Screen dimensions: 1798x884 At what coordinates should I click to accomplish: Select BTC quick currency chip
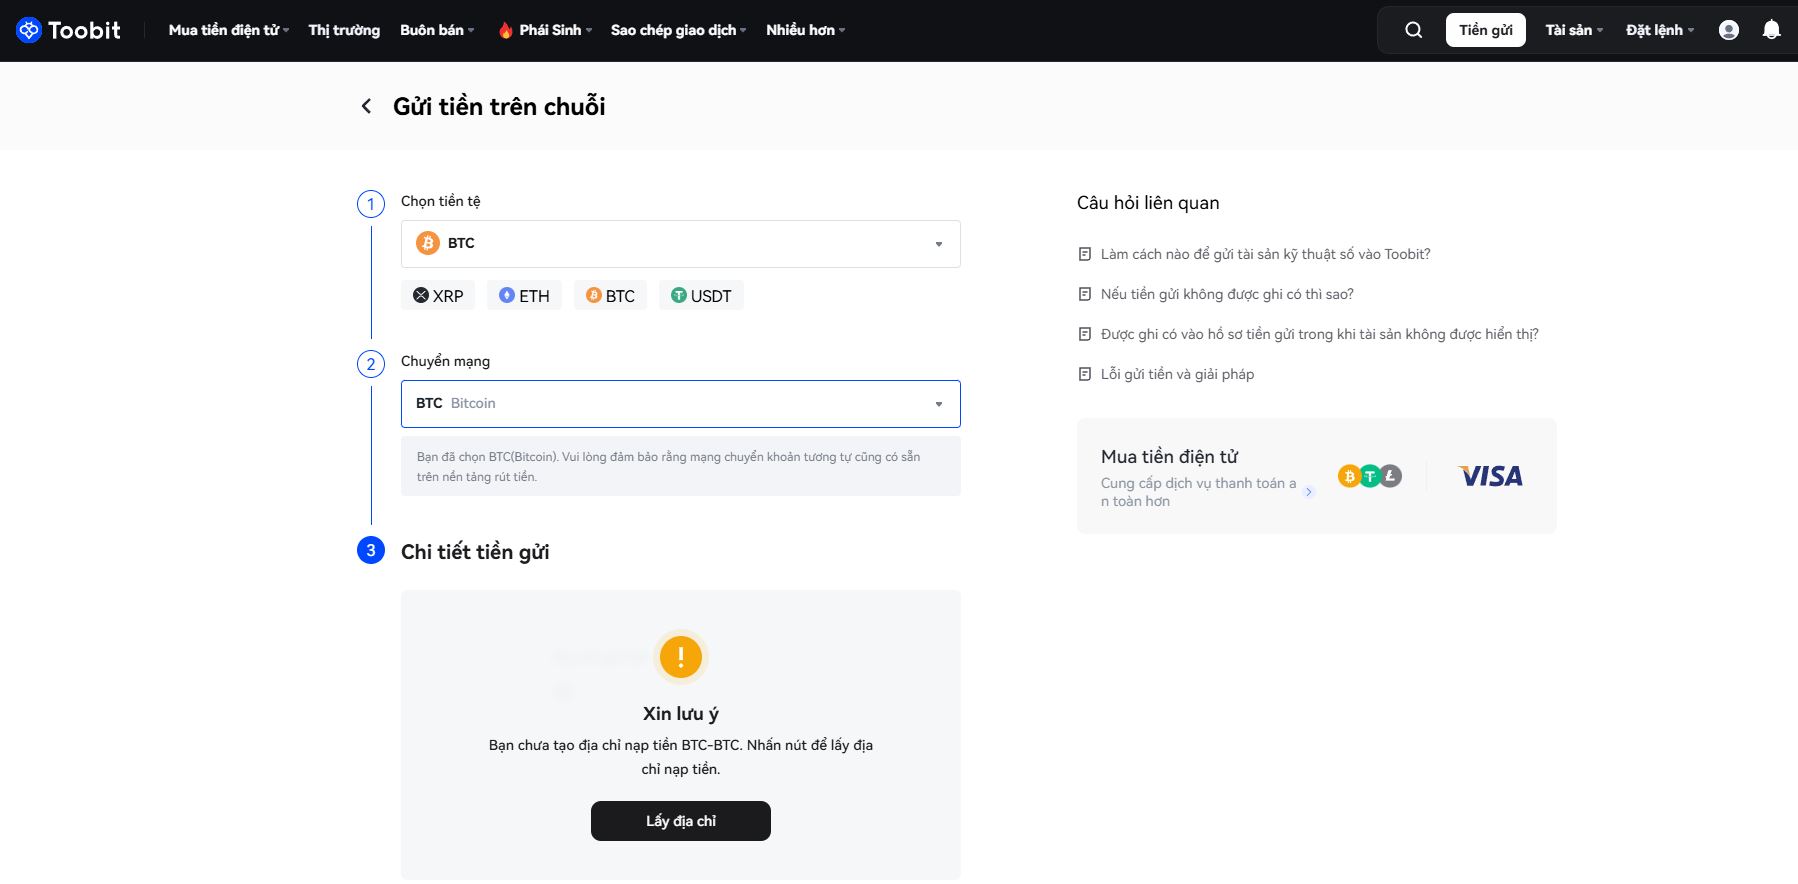tap(610, 296)
